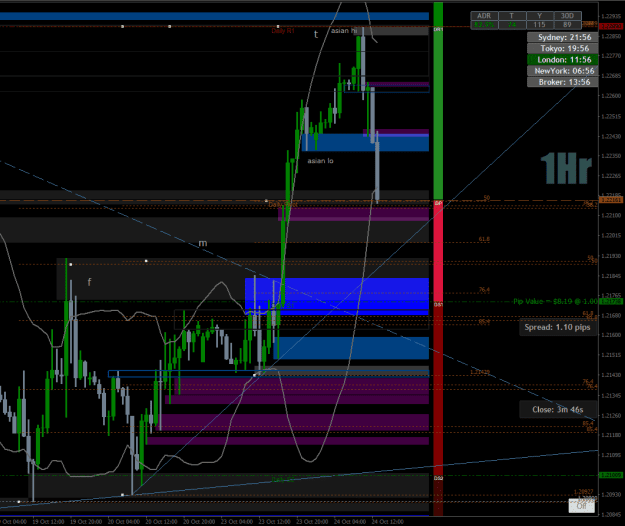Click the 'asian lo' chart label
The image size is (625, 526).
[x=320, y=161]
